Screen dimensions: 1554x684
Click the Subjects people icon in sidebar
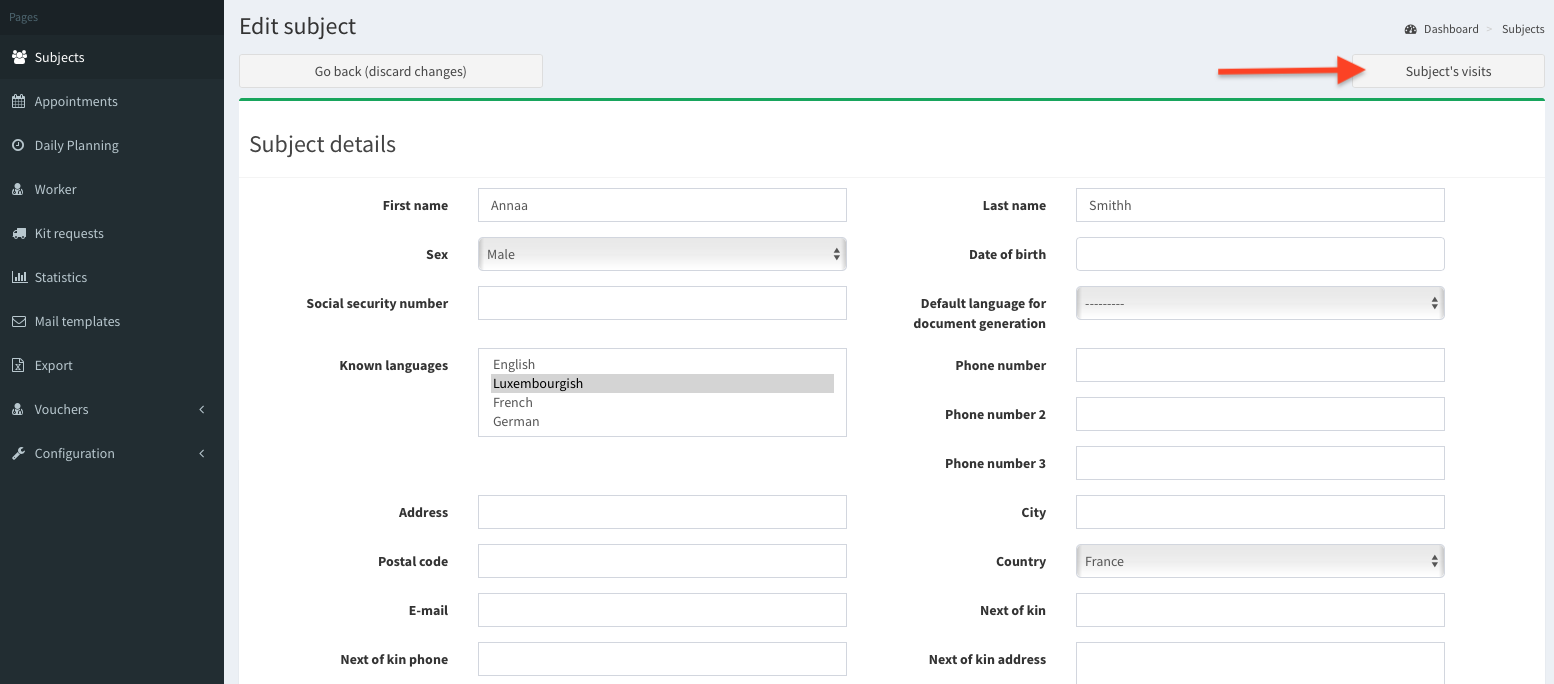tap(19, 57)
